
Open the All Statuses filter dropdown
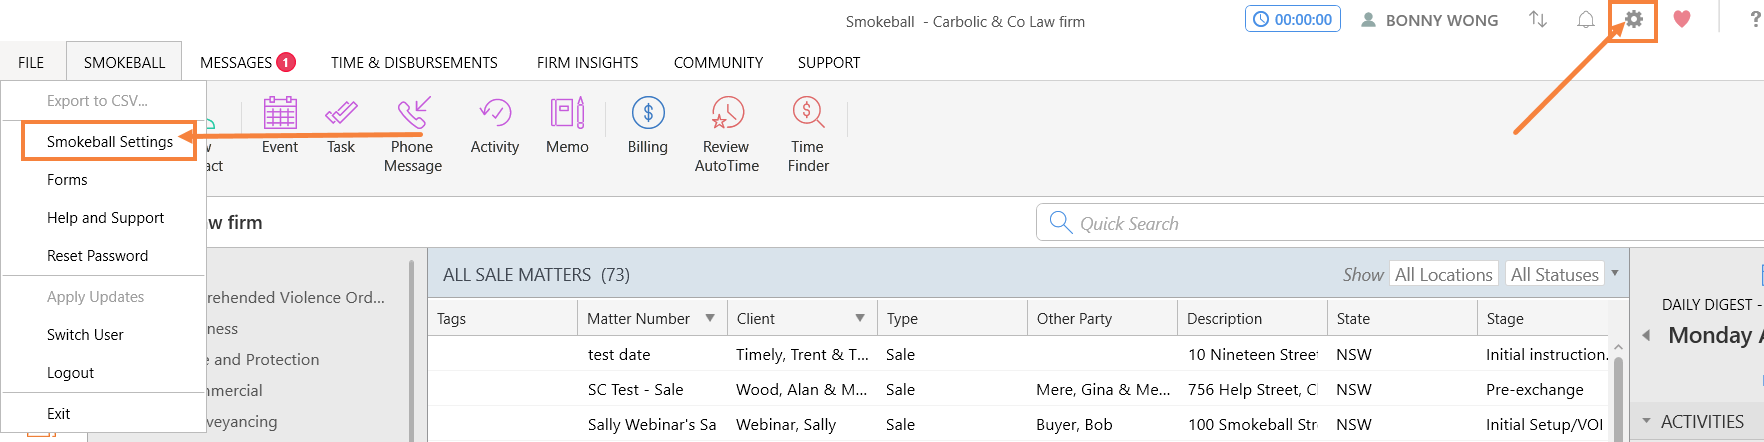pyautogui.click(x=1554, y=275)
